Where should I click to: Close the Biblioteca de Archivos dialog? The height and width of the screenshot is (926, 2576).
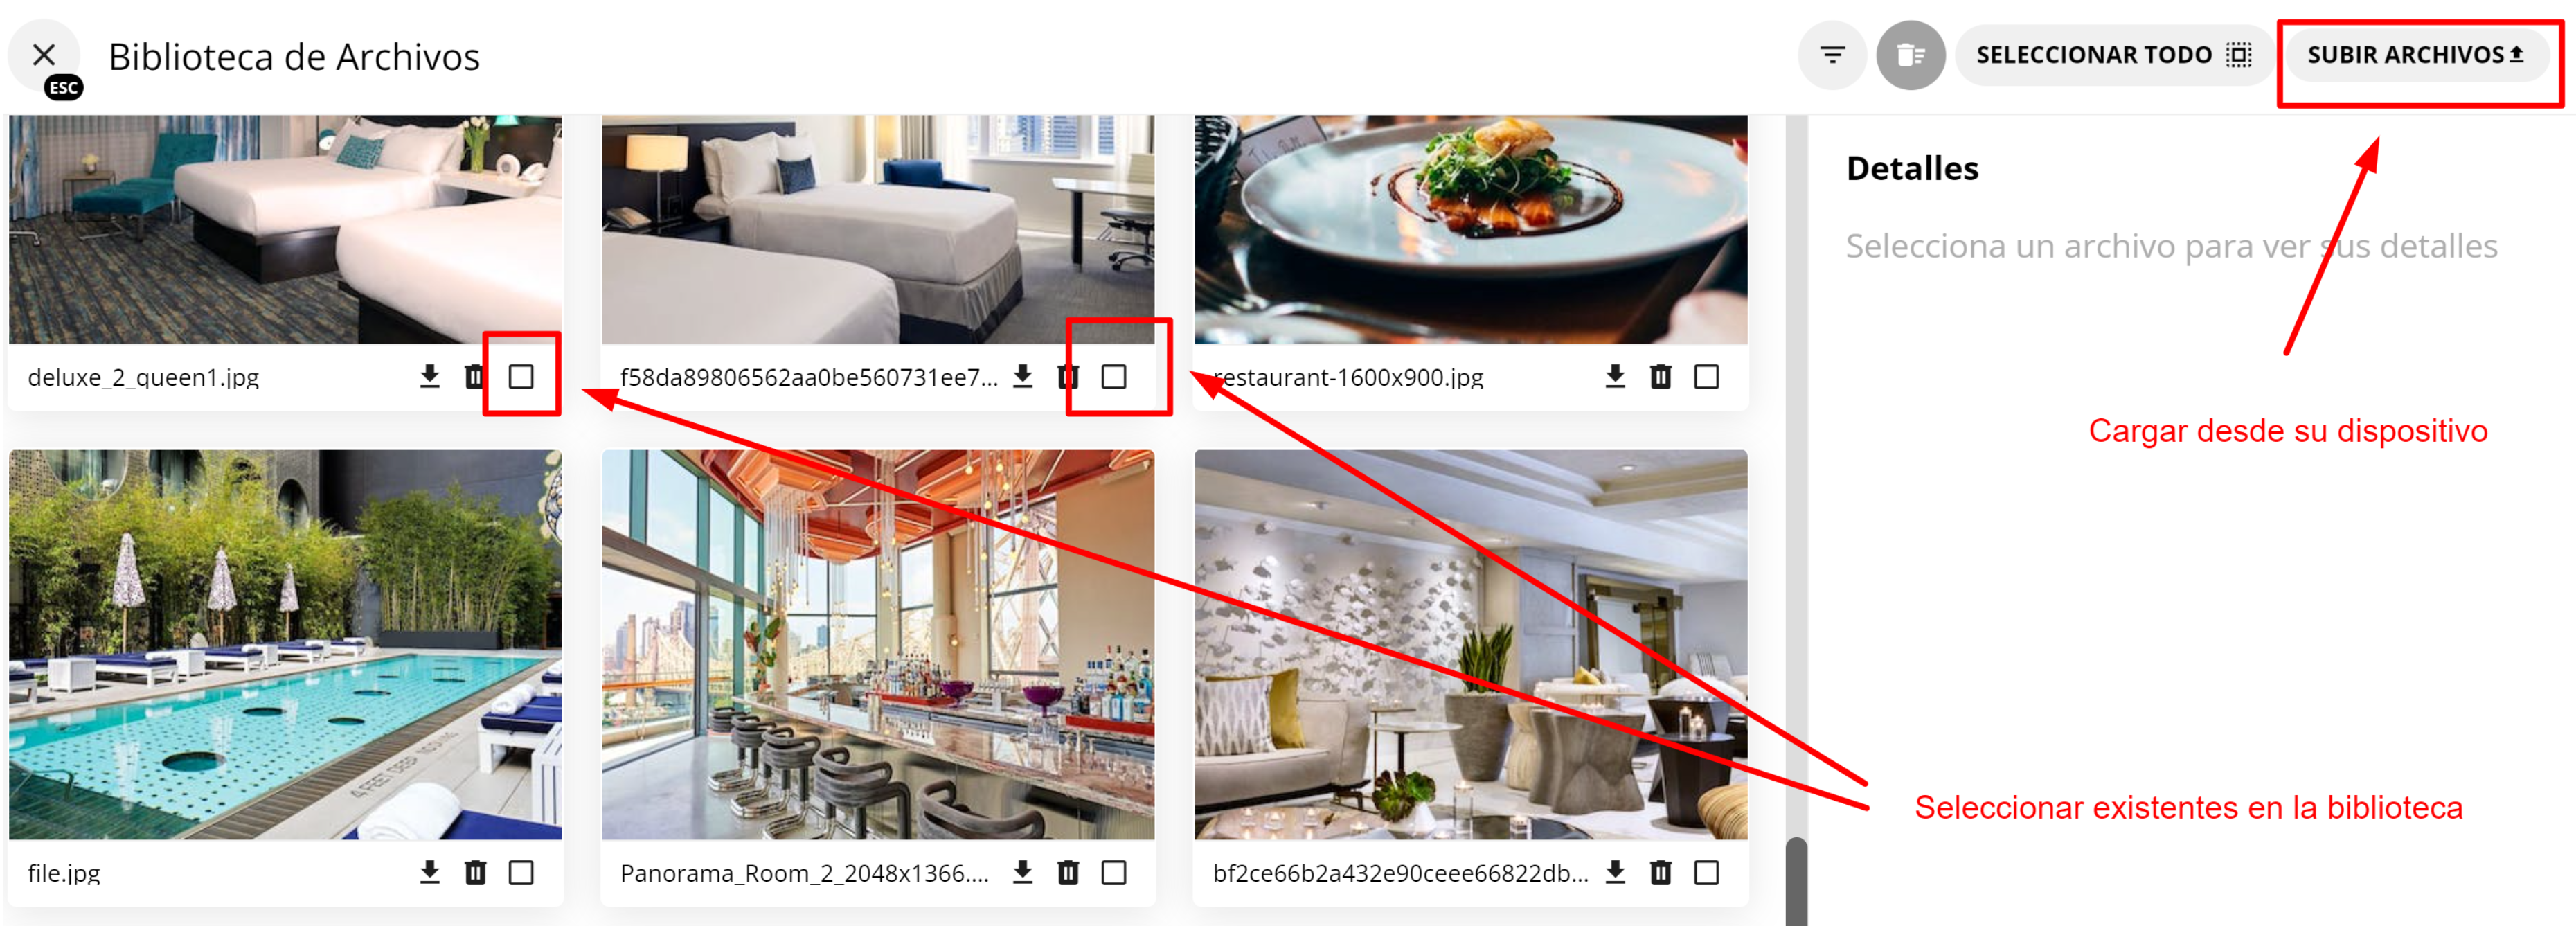click(x=44, y=55)
